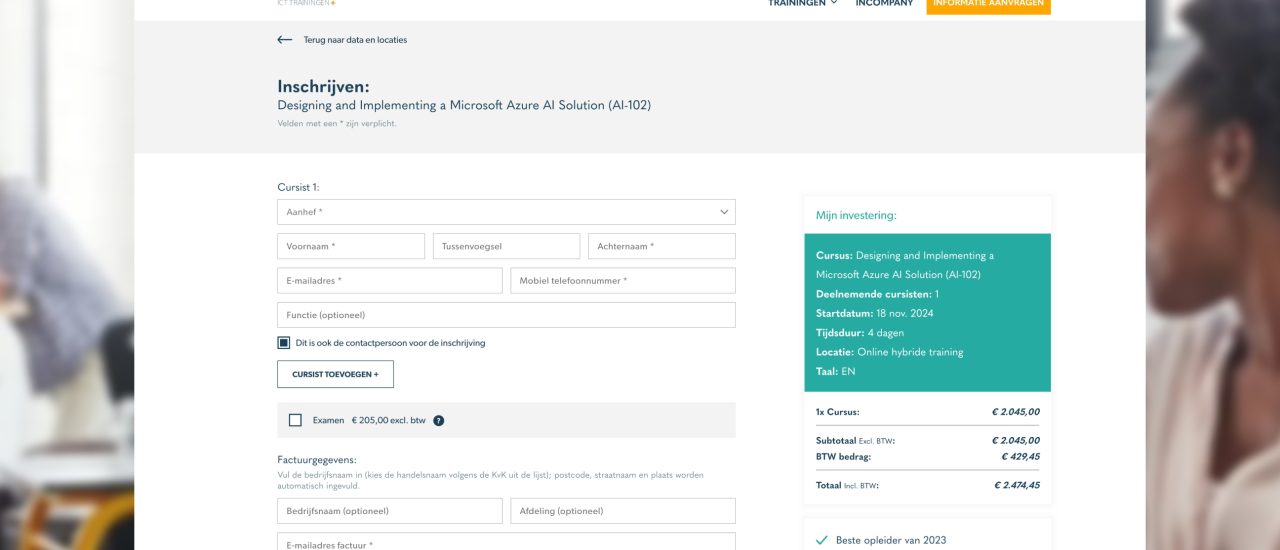1280x550 pixels.
Task: Enable the Examen € 205,00 checkbox
Action: [295, 420]
